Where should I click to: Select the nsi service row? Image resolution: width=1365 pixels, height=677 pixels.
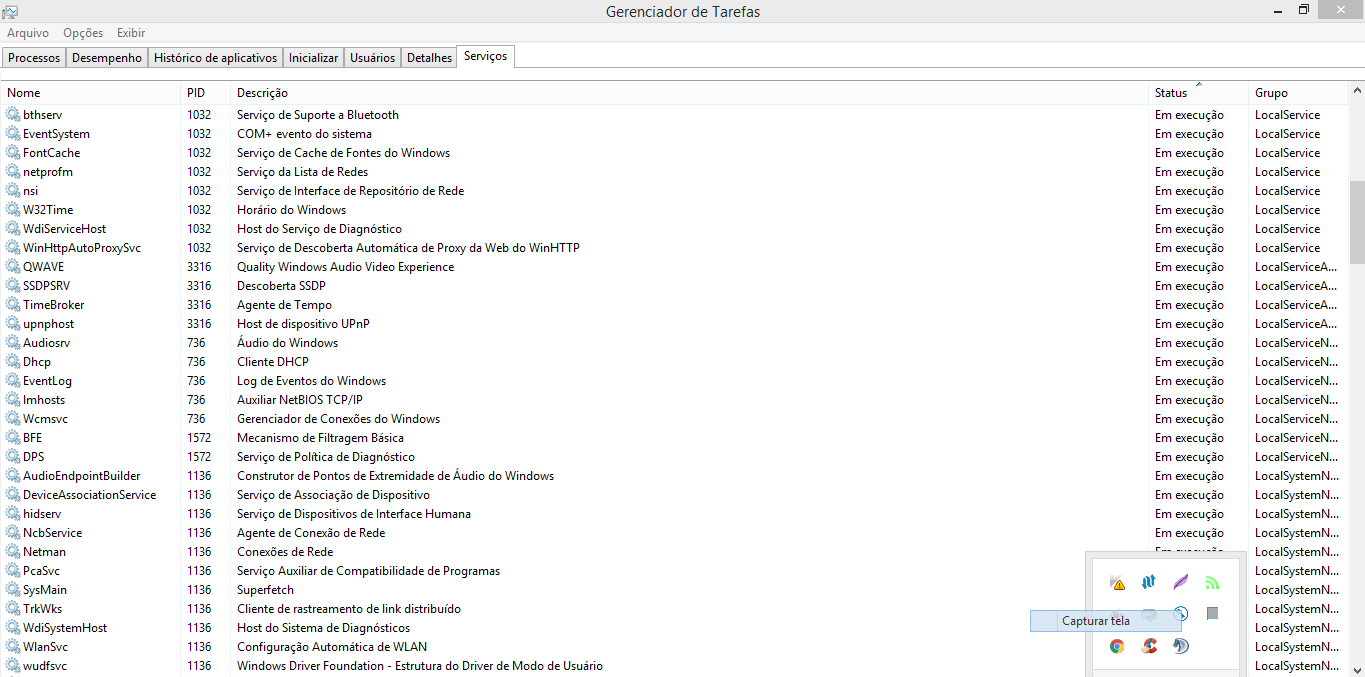(x=674, y=191)
